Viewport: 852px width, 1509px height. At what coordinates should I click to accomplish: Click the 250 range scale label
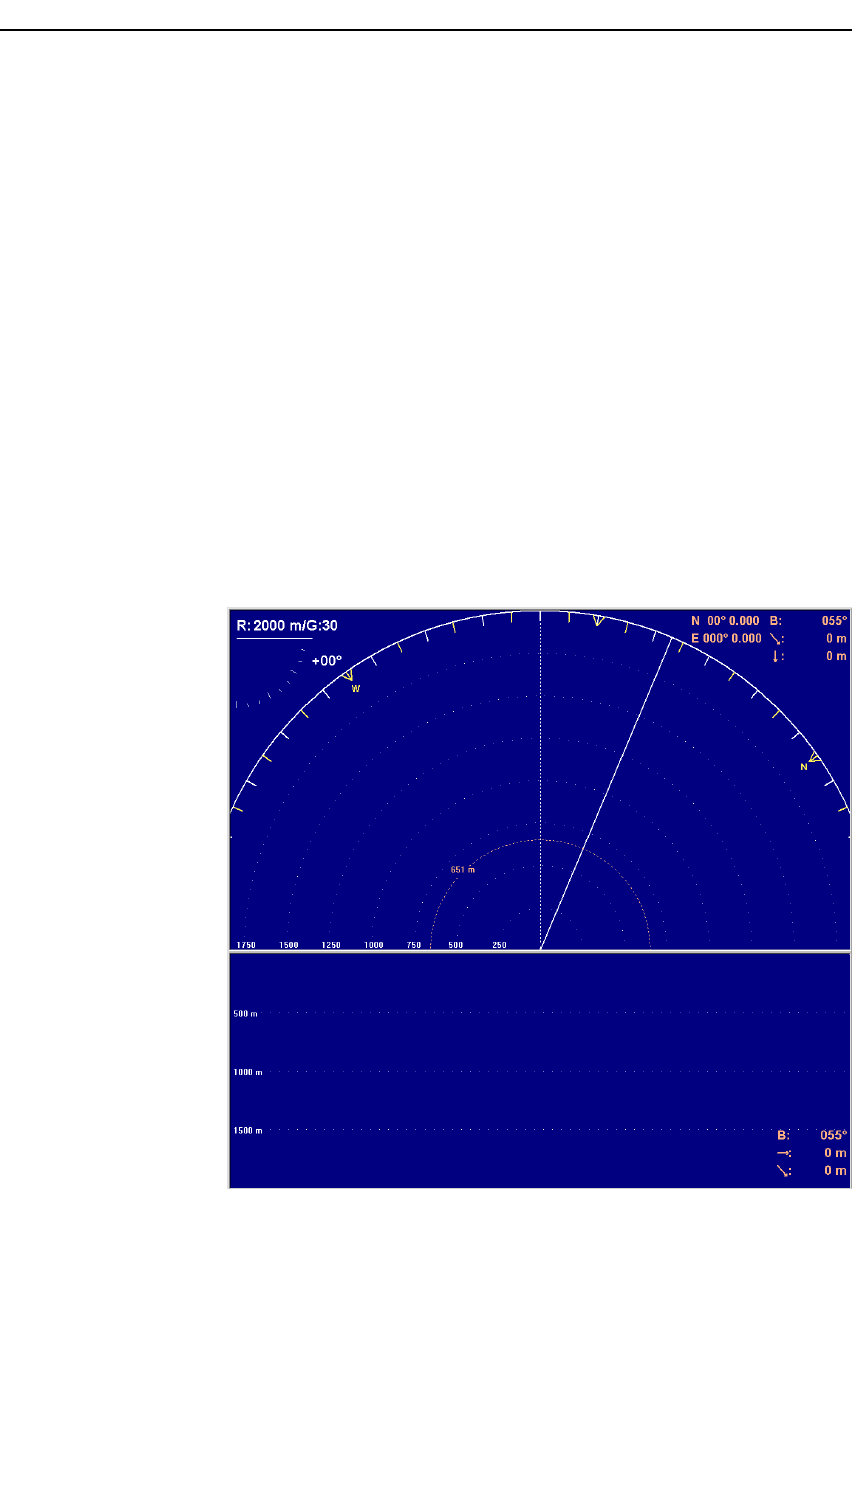point(499,945)
